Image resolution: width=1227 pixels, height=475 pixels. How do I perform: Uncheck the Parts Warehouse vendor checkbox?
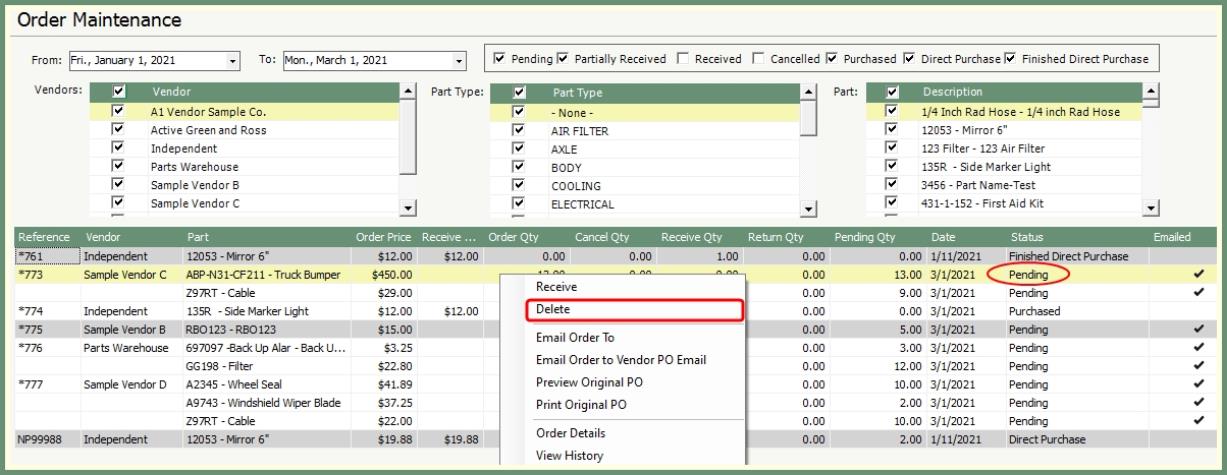118,167
